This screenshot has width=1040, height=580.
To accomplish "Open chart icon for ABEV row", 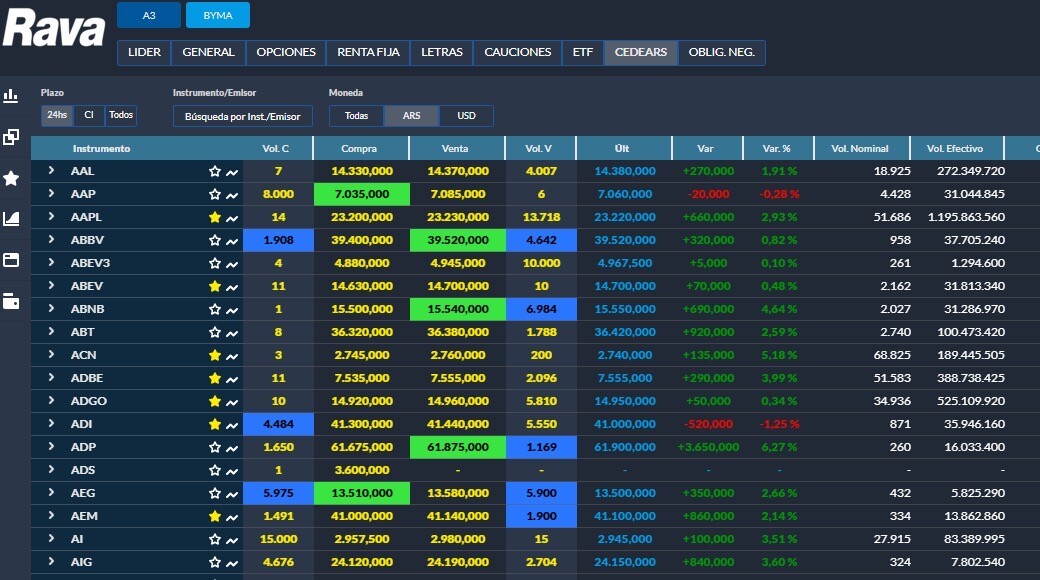I will [x=231, y=287].
